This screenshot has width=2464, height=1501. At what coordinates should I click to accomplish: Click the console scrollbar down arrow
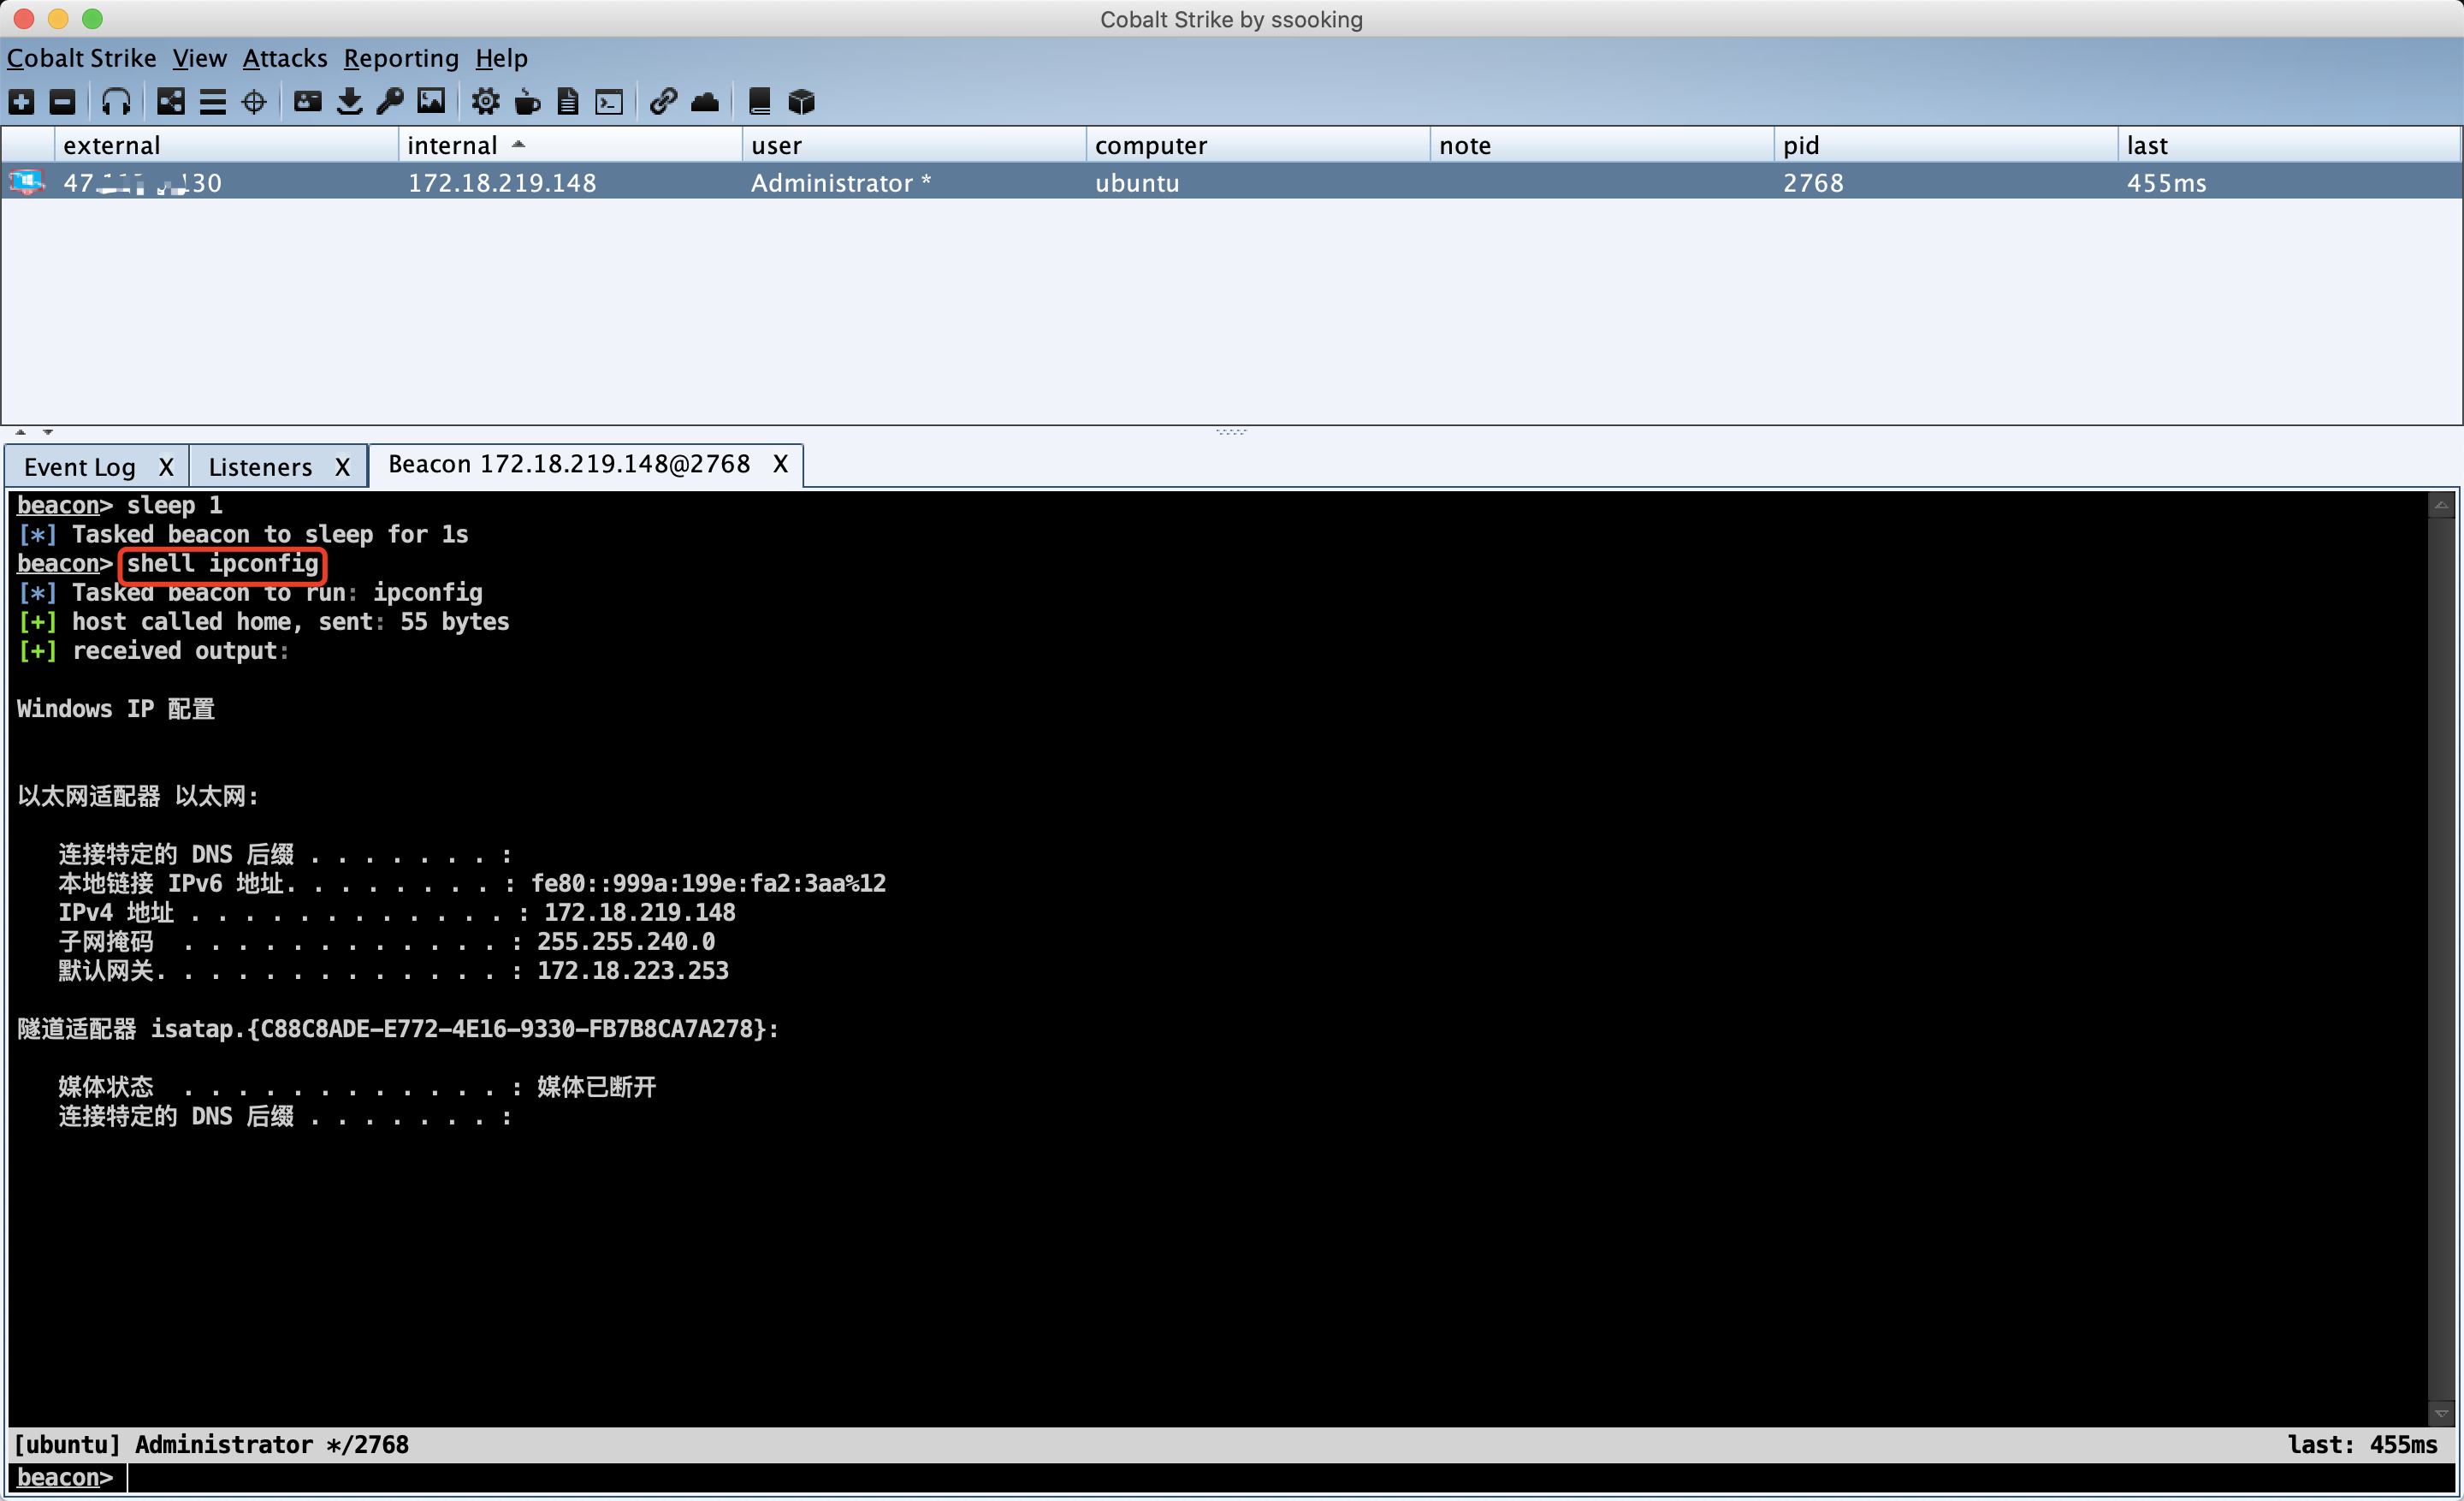pos(2441,1413)
